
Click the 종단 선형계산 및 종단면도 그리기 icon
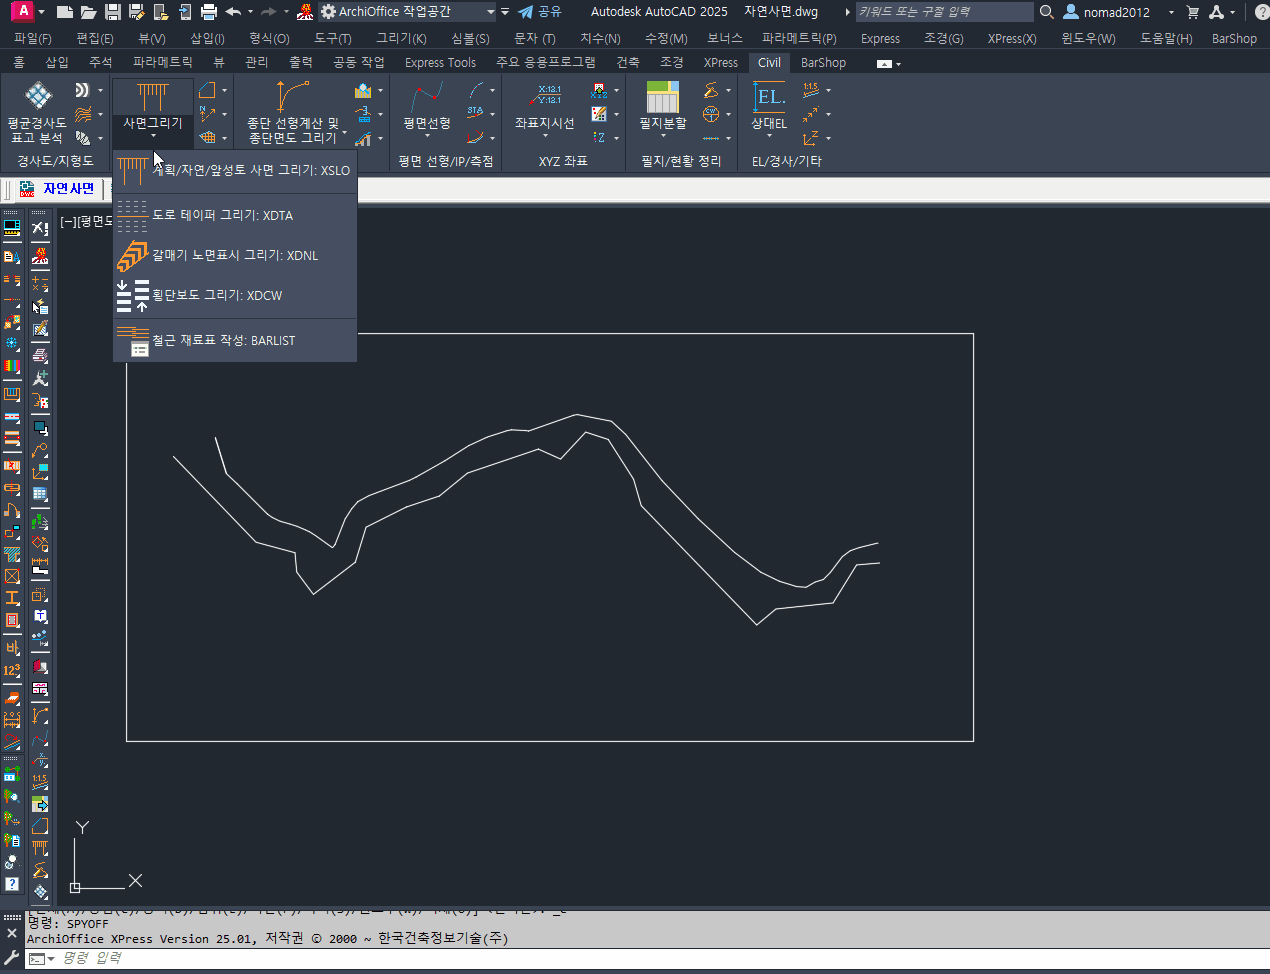[292, 98]
